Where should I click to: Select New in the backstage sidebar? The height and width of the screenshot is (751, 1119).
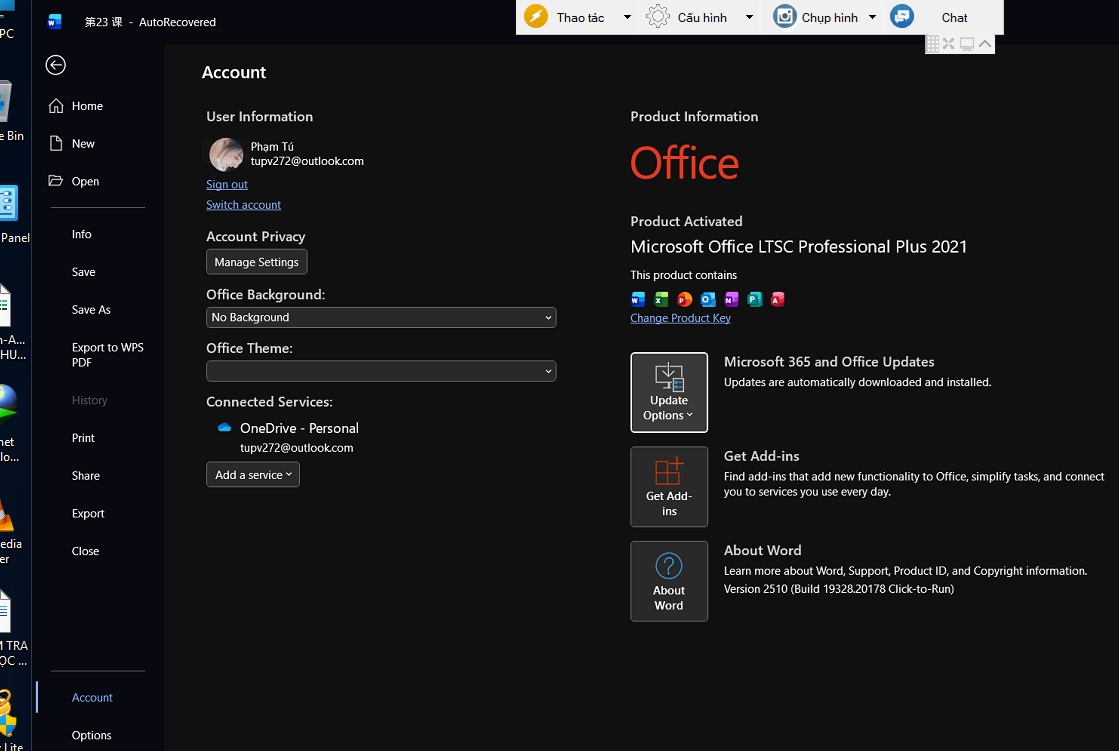(x=83, y=143)
